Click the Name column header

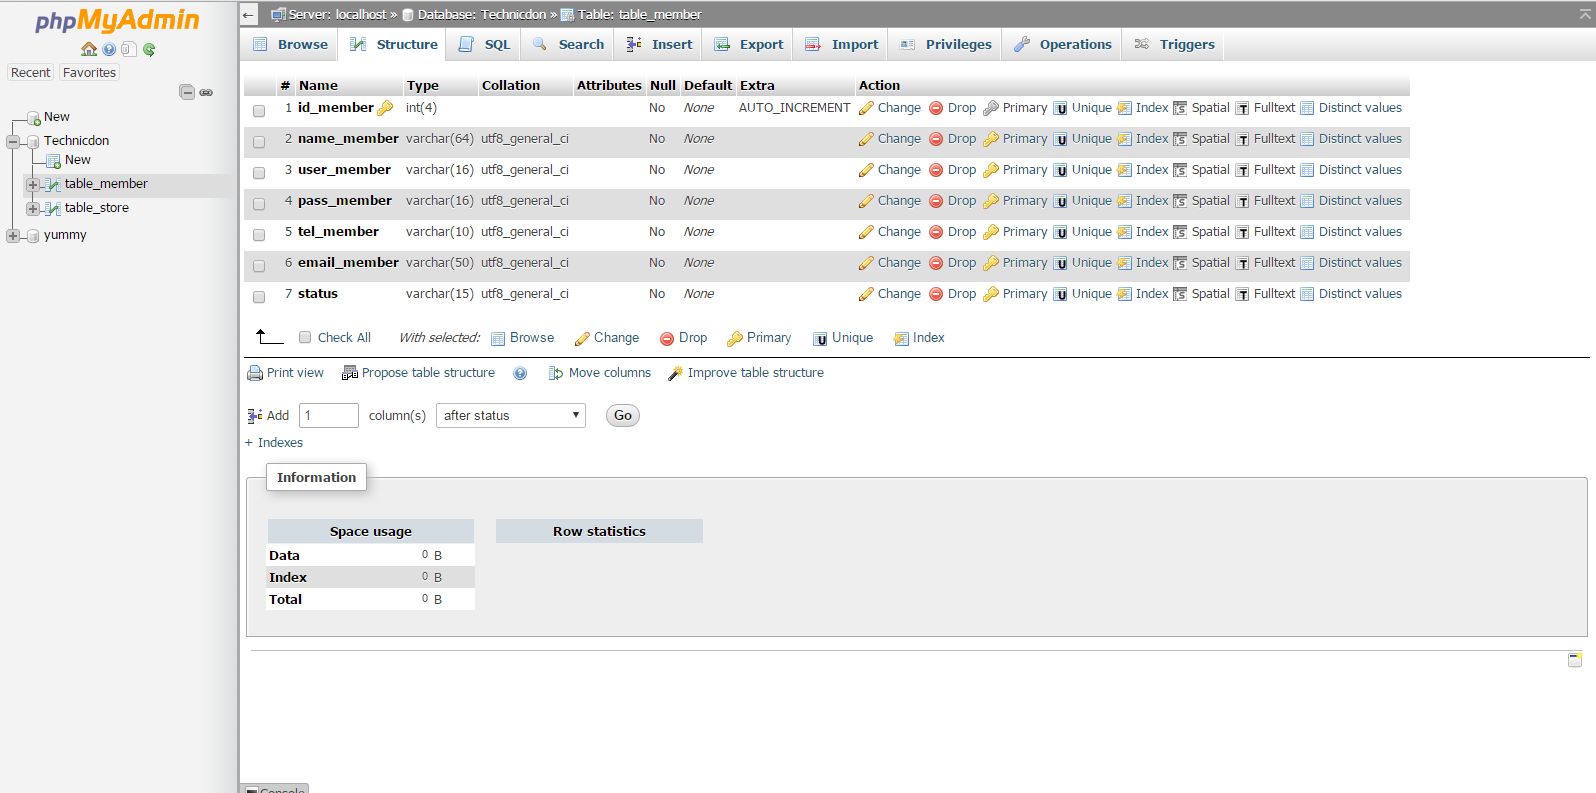pos(318,86)
